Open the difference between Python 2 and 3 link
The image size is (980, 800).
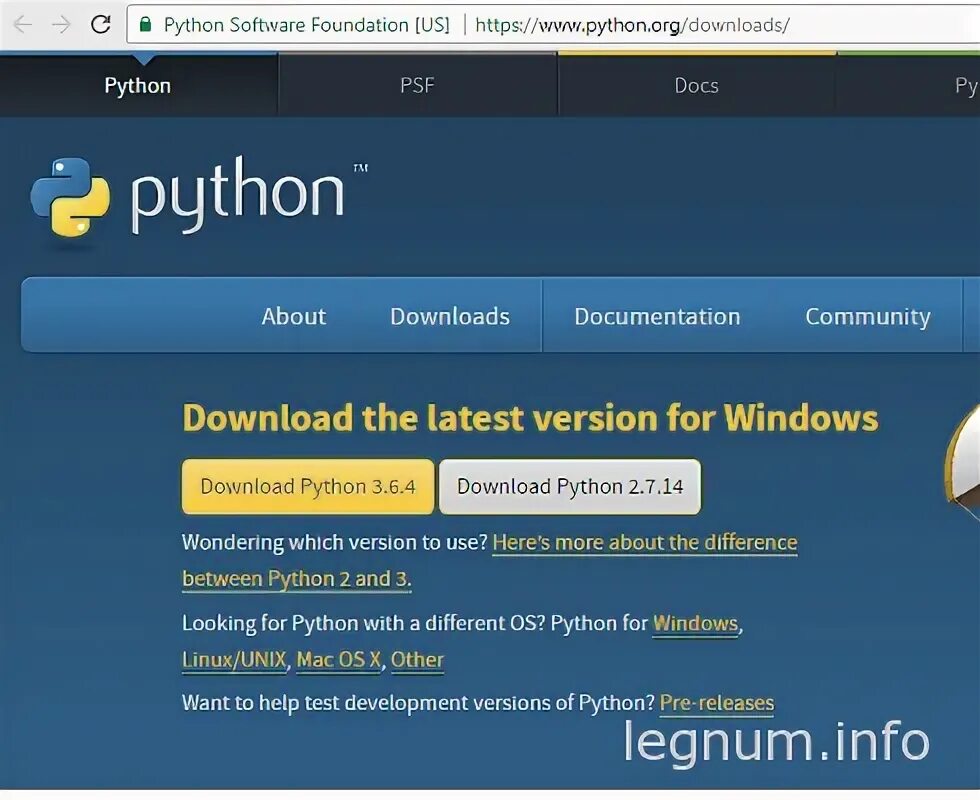pos(489,561)
